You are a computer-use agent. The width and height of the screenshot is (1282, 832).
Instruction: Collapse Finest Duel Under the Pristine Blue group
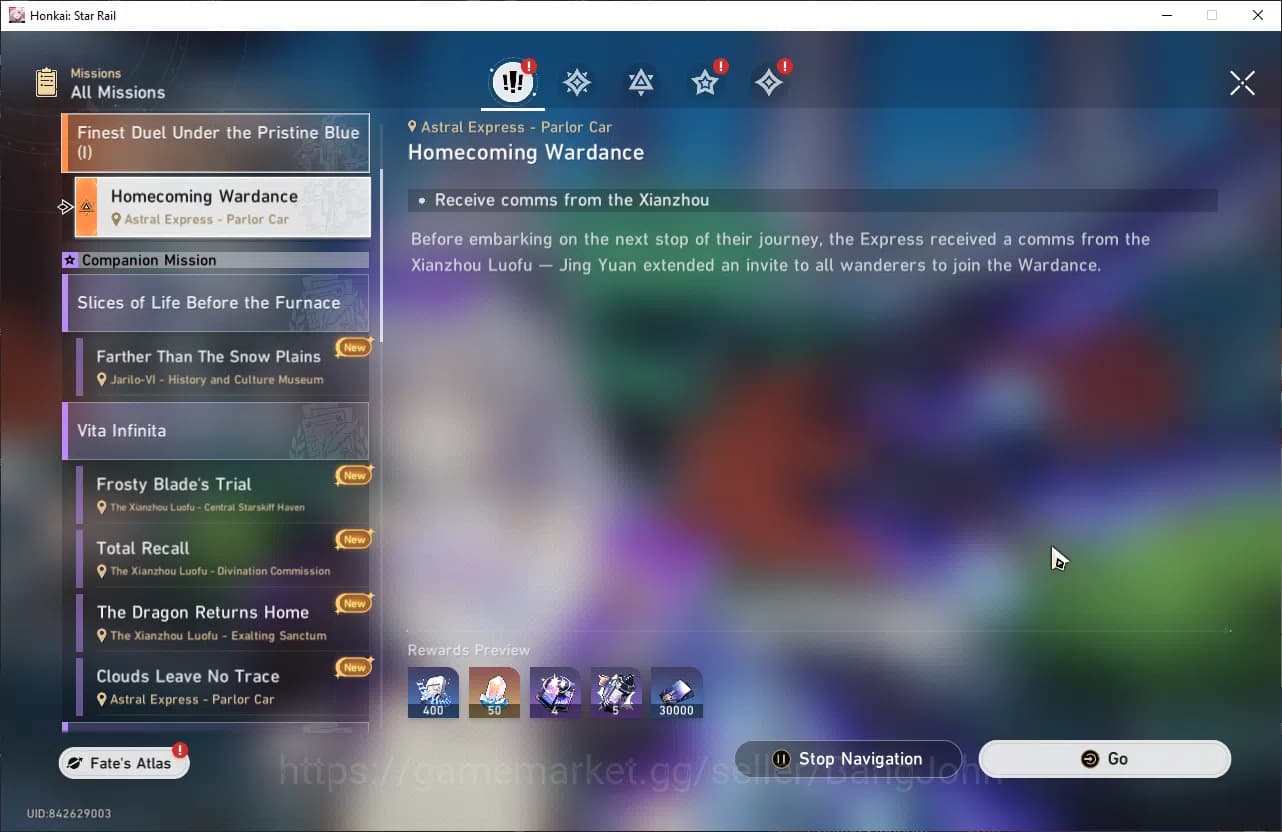click(x=216, y=142)
